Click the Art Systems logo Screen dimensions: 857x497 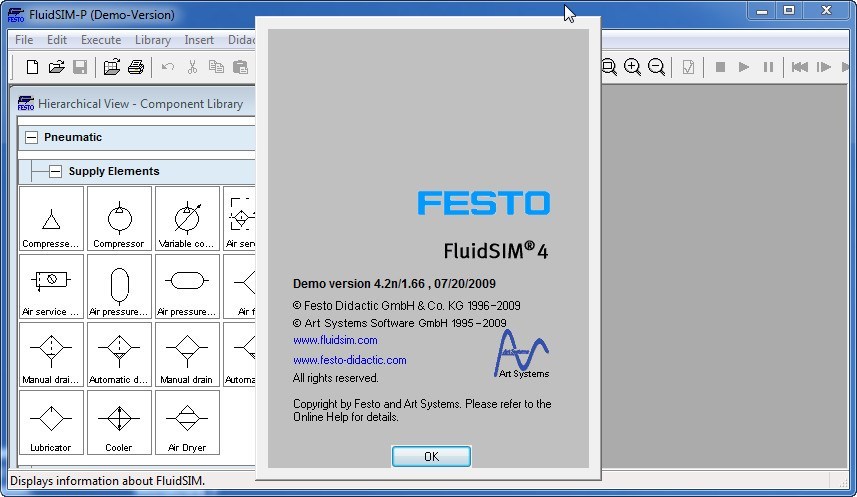[x=522, y=354]
